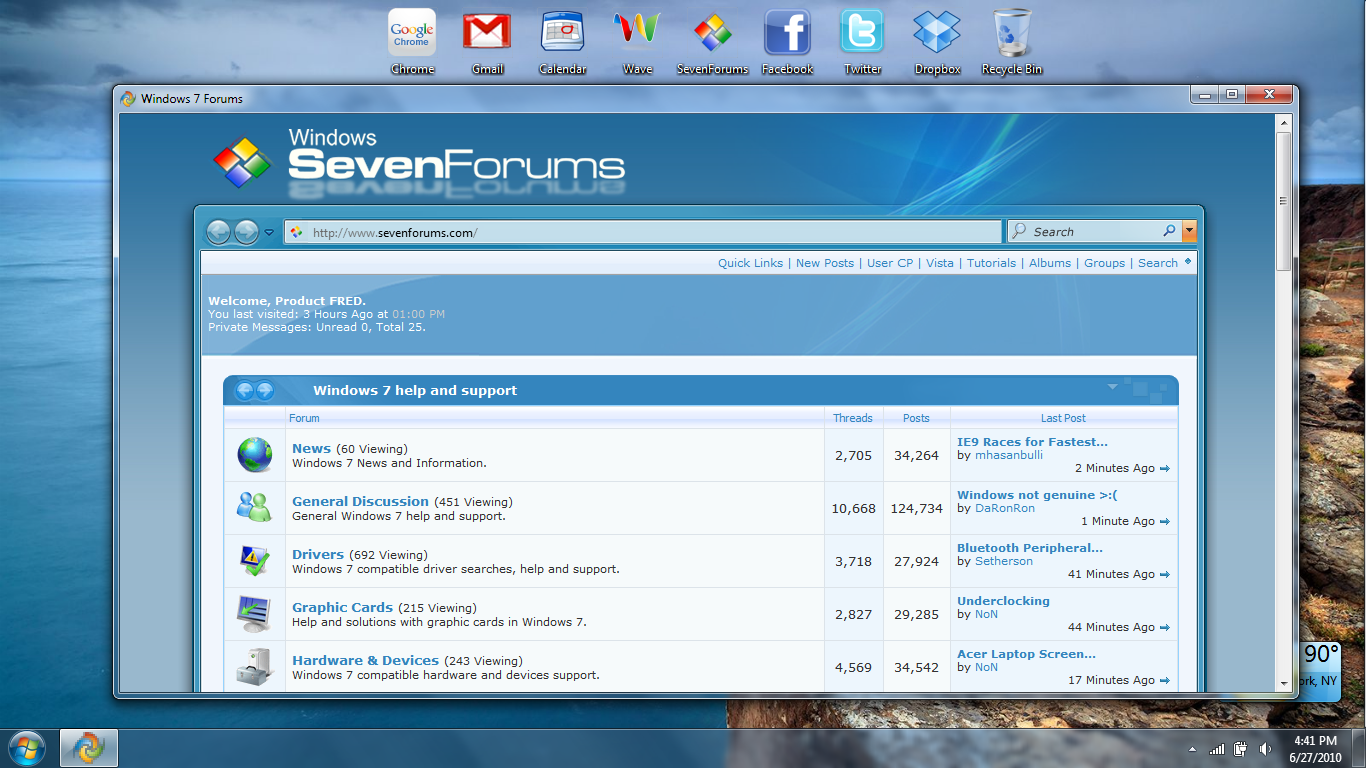This screenshot has width=1366, height=768.
Task: Open the navbar Search menu
Action: (1158, 263)
